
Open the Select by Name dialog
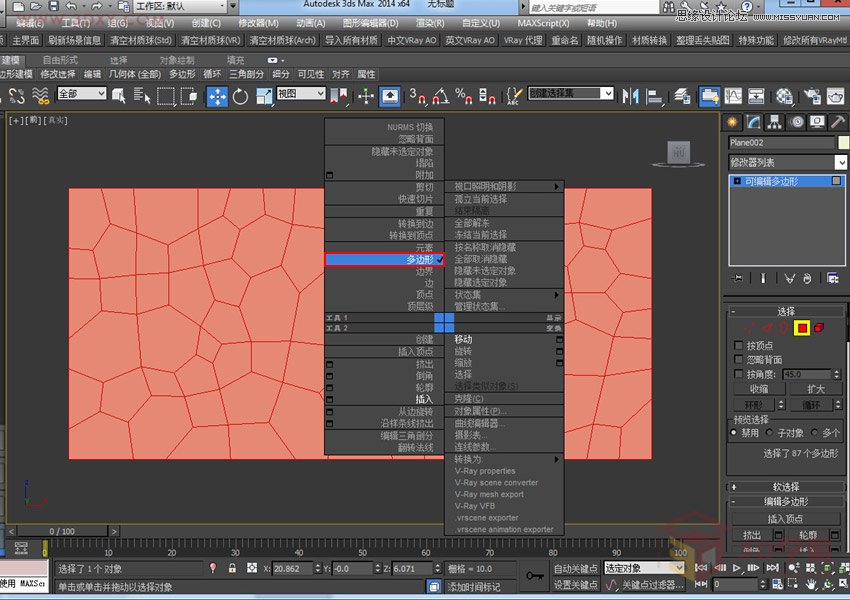(x=141, y=97)
